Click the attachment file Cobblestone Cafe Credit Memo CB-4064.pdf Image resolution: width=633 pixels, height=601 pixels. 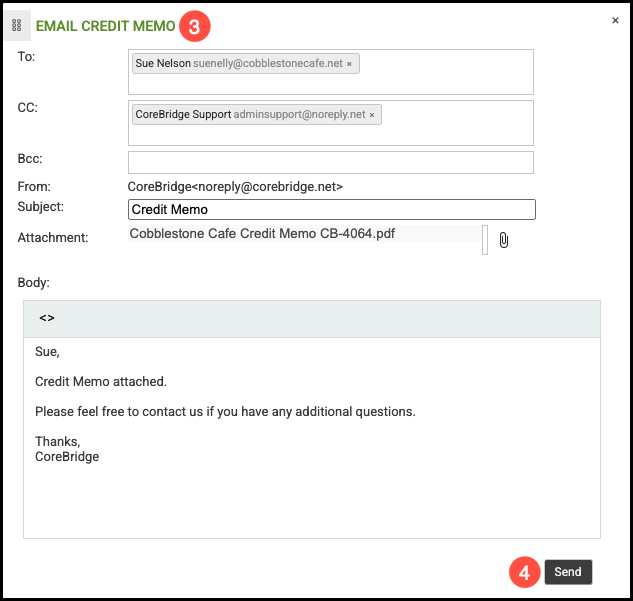point(262,233)
